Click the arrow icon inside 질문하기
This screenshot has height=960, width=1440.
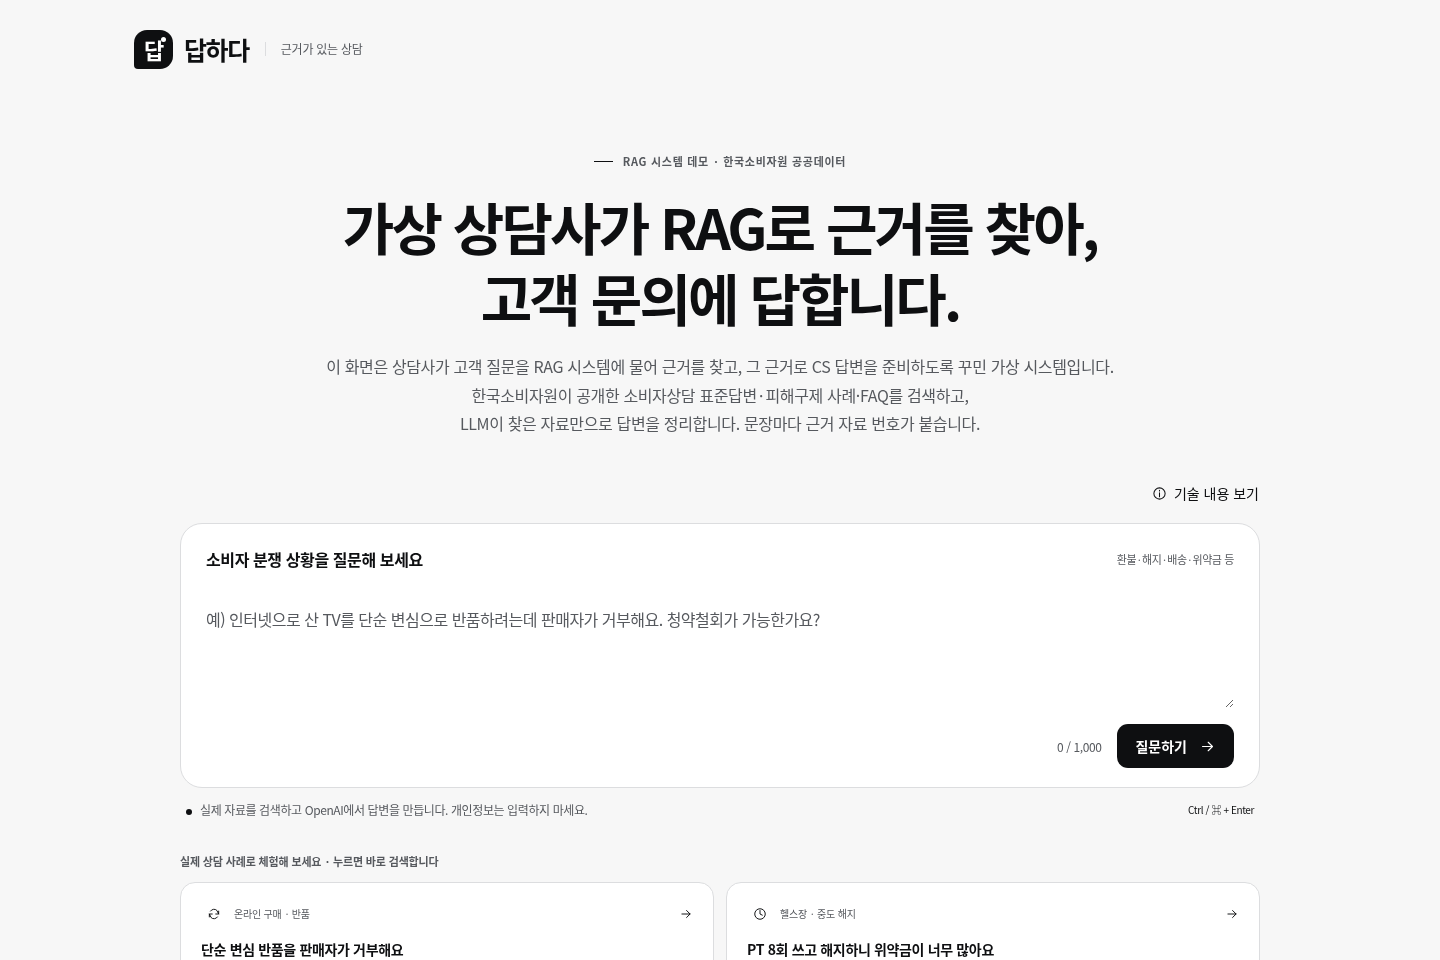pos(1207,746)
